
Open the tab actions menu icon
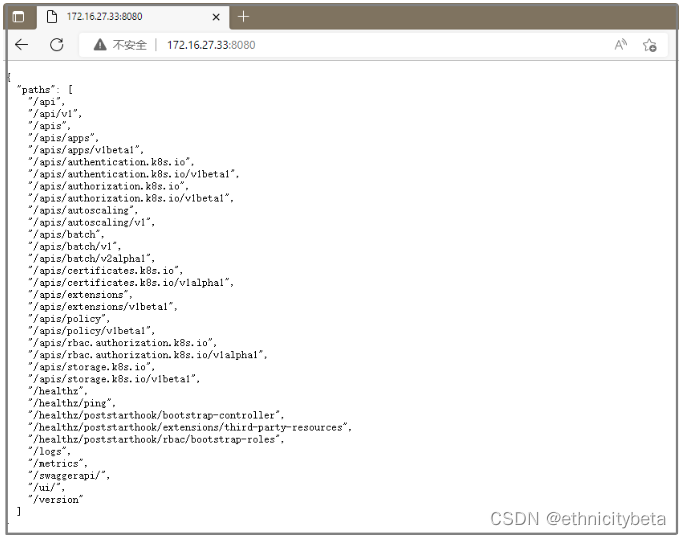[x=18, y=17]
